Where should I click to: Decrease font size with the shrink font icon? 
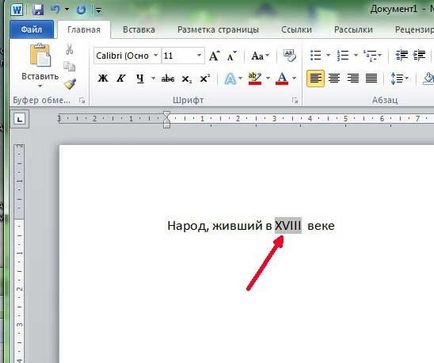(232, 56)
